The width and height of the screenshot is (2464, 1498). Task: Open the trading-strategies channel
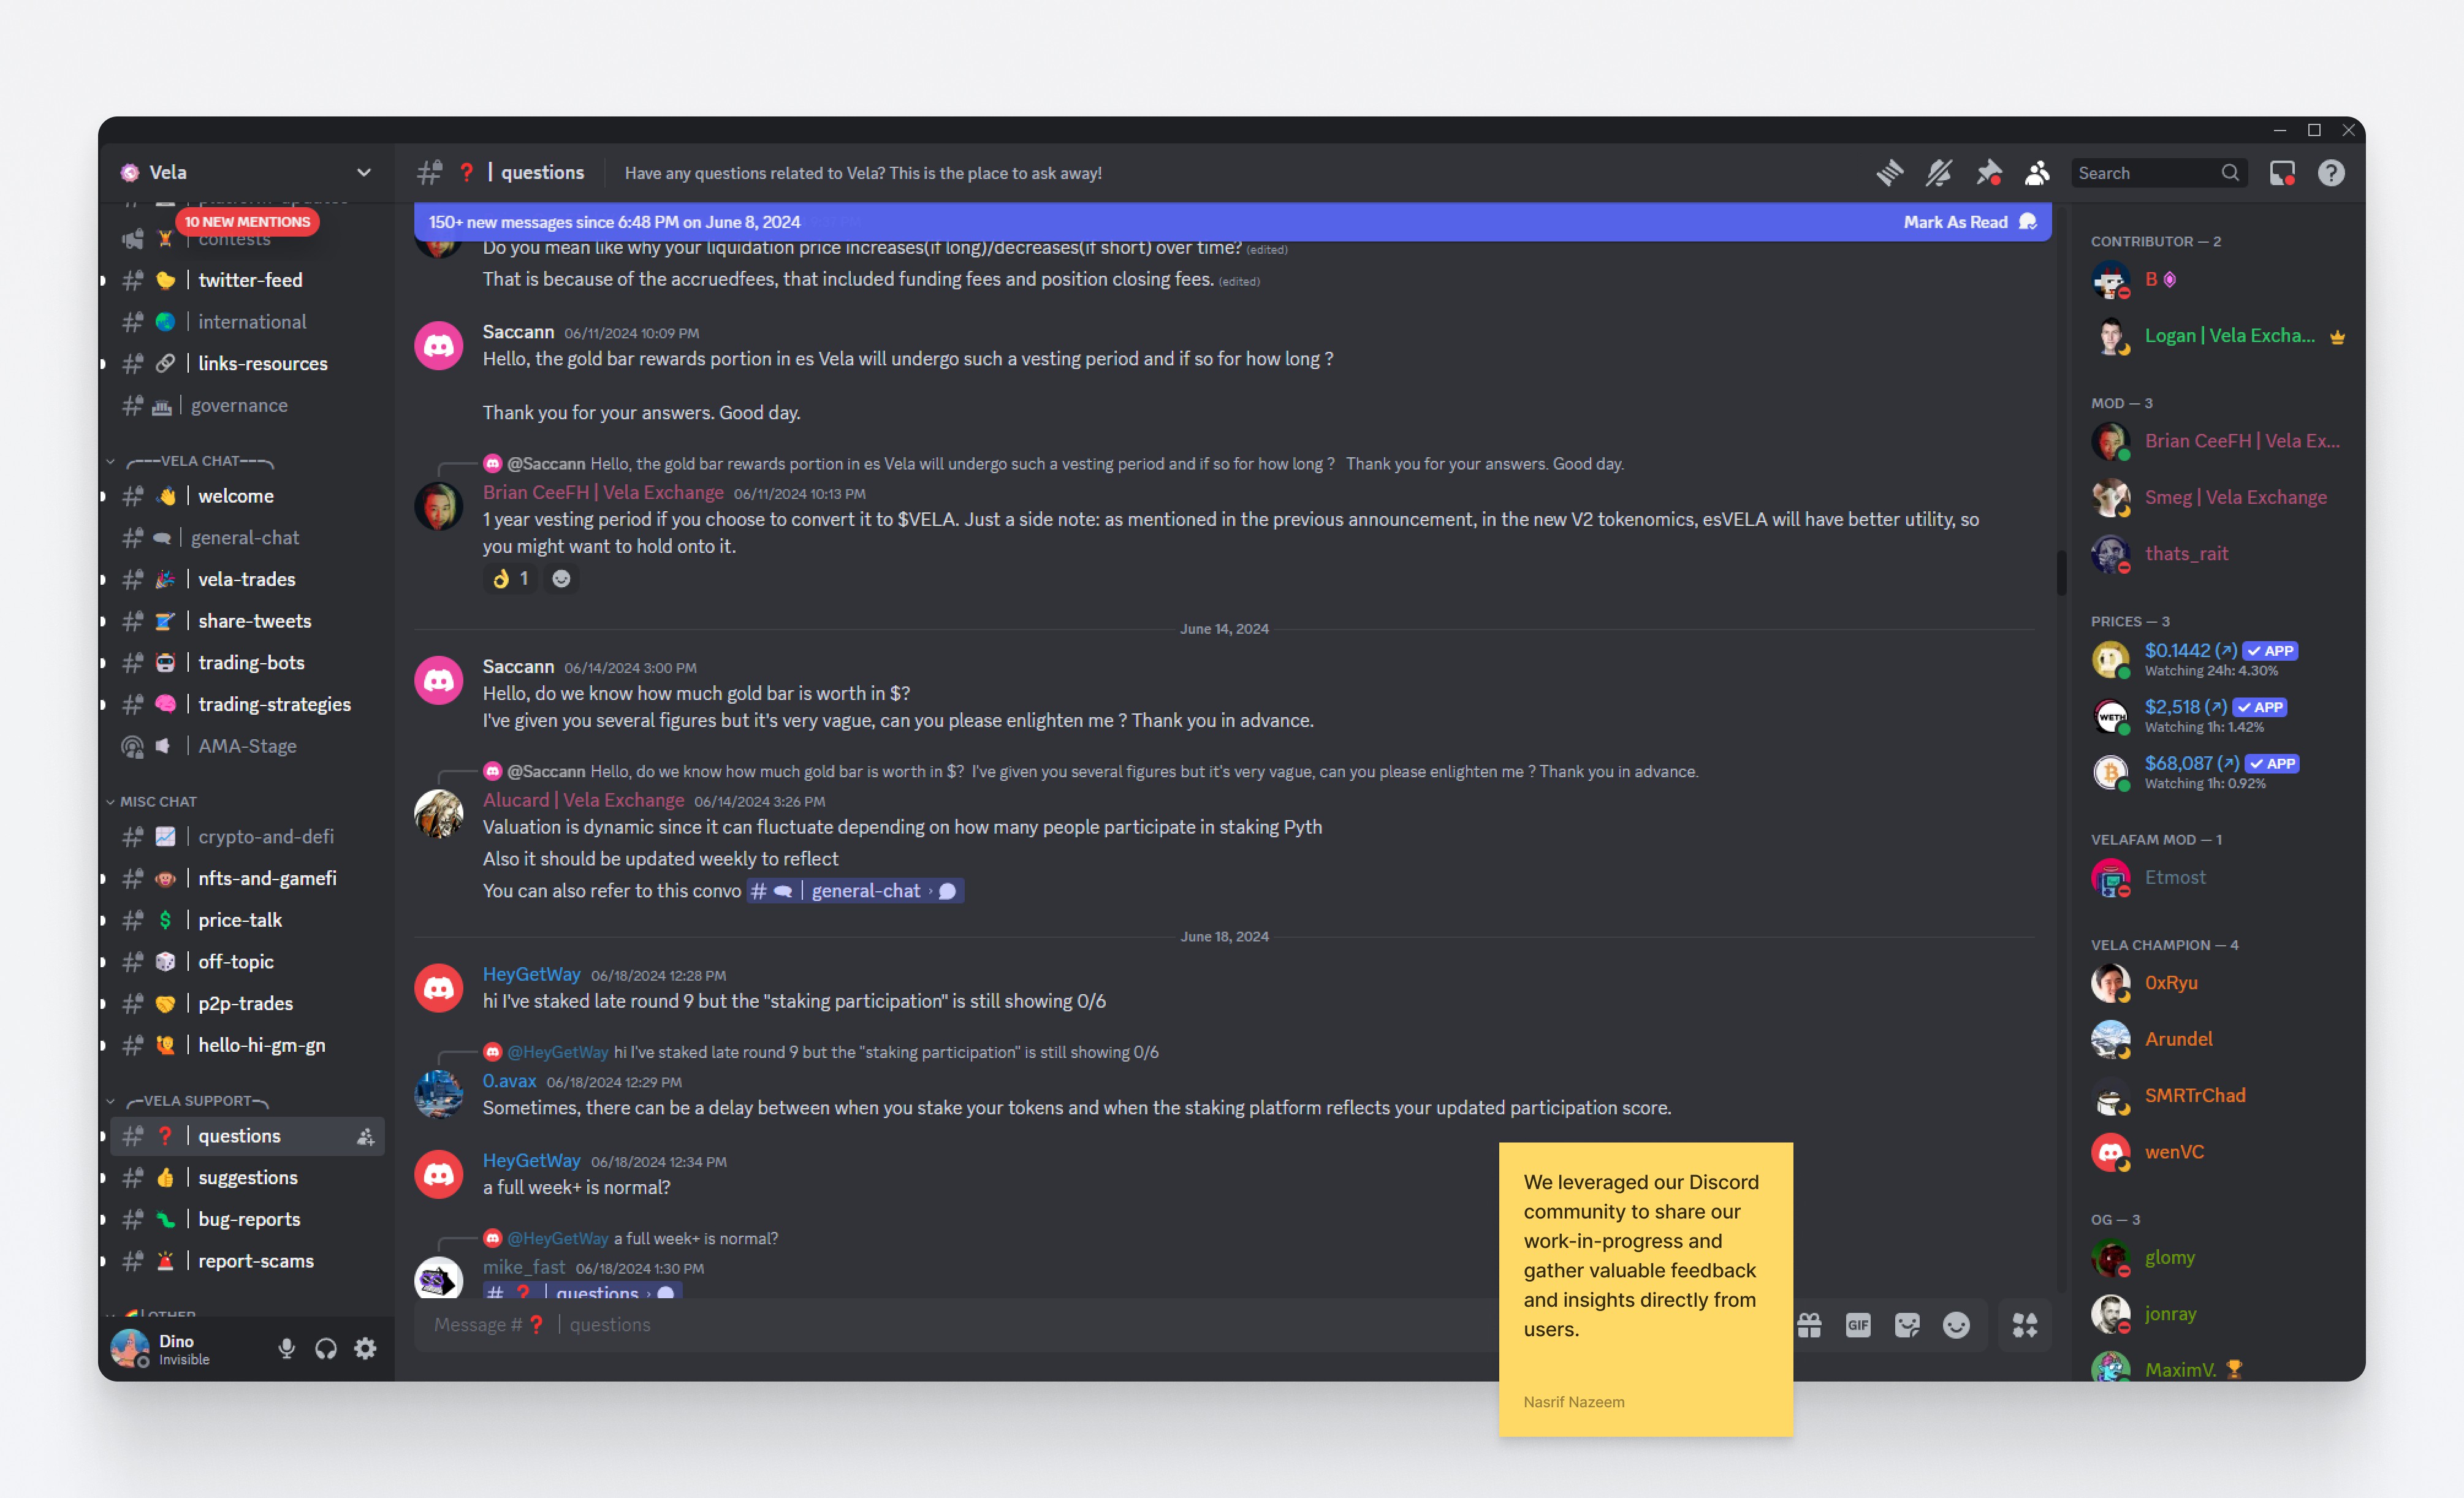274,704
